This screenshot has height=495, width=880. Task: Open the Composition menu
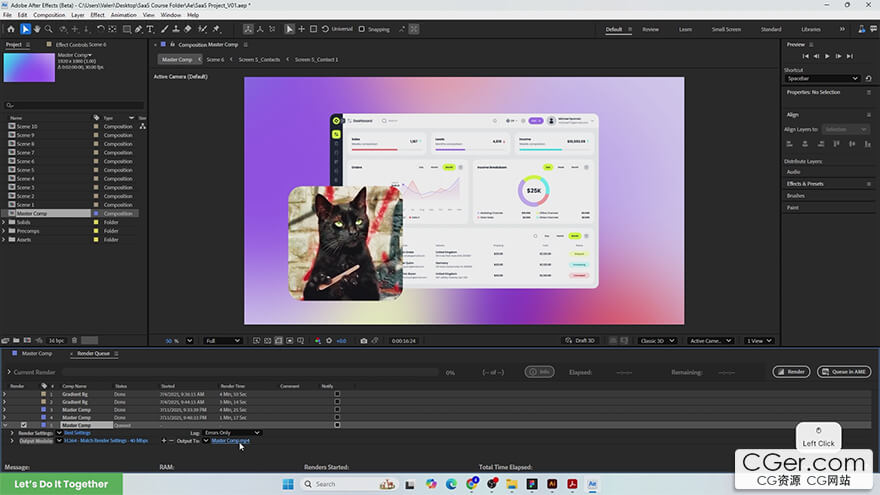tap(49, 15)
